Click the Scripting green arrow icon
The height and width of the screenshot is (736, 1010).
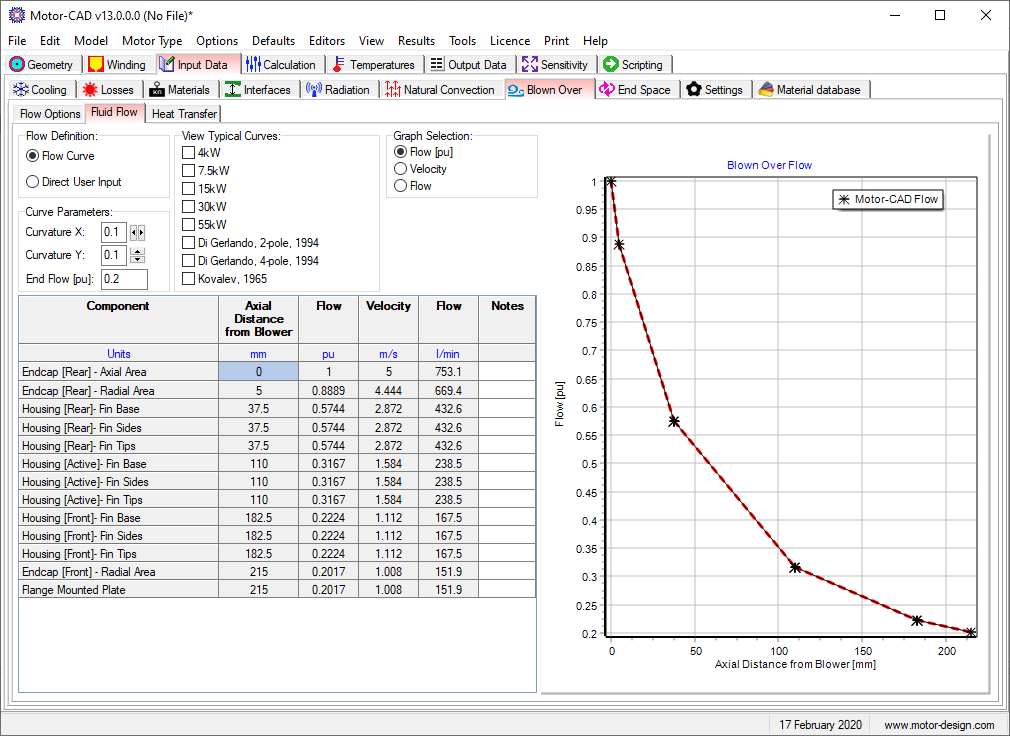611,64
